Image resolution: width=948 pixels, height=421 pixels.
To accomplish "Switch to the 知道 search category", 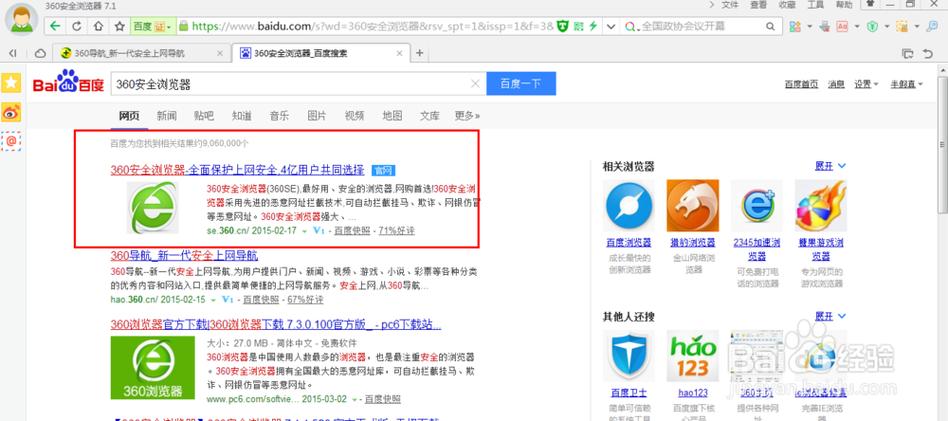I will (x=241, y=116).
